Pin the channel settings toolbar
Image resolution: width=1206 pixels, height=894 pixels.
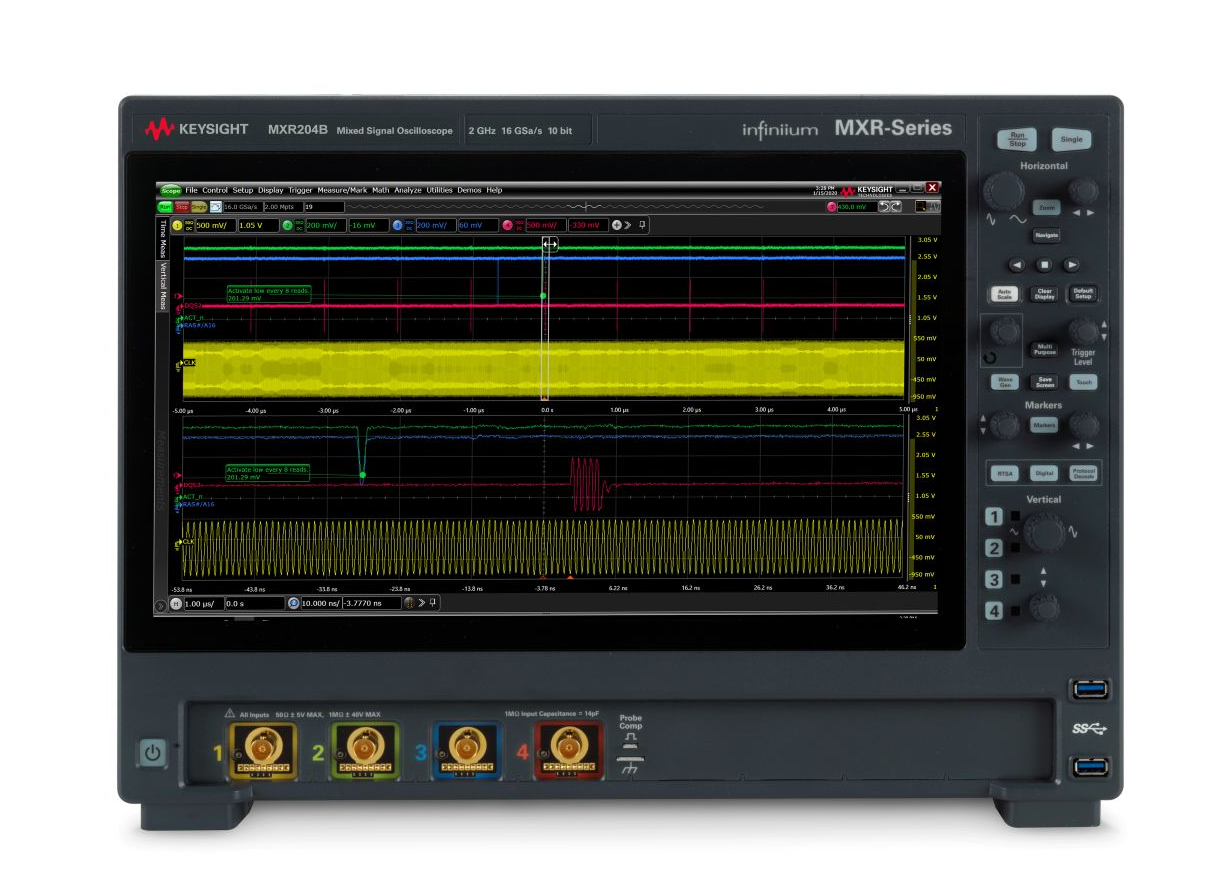[x=642, y=226]
